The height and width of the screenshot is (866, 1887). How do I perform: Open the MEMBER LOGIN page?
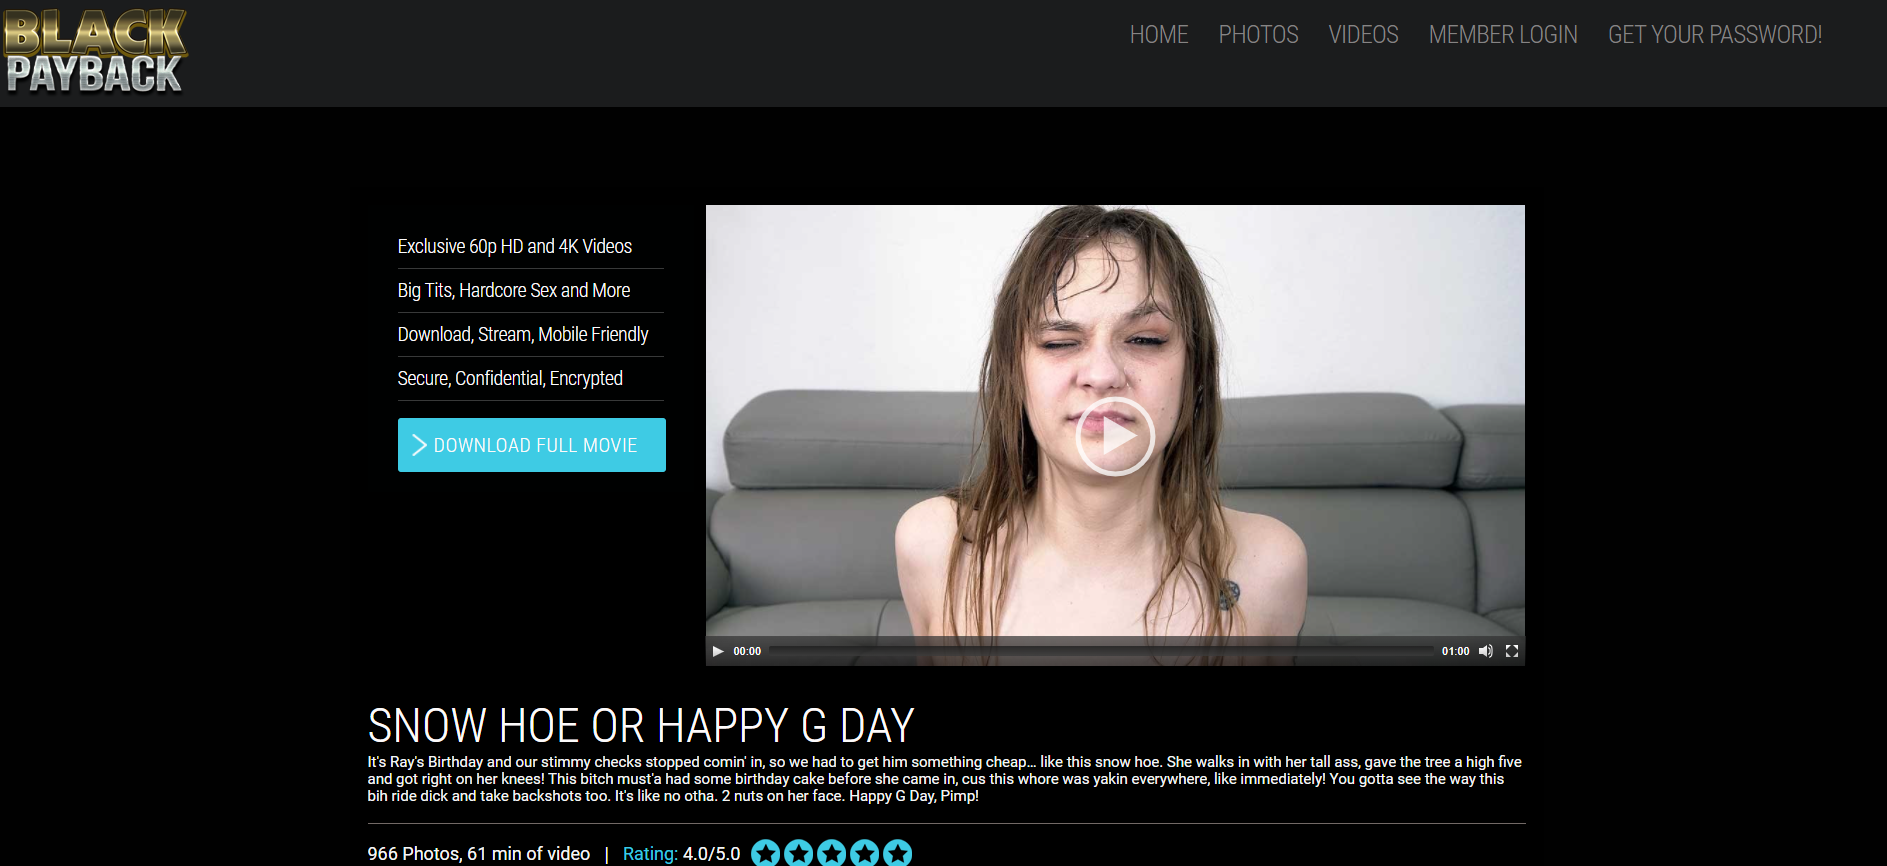coord(1503,35)
